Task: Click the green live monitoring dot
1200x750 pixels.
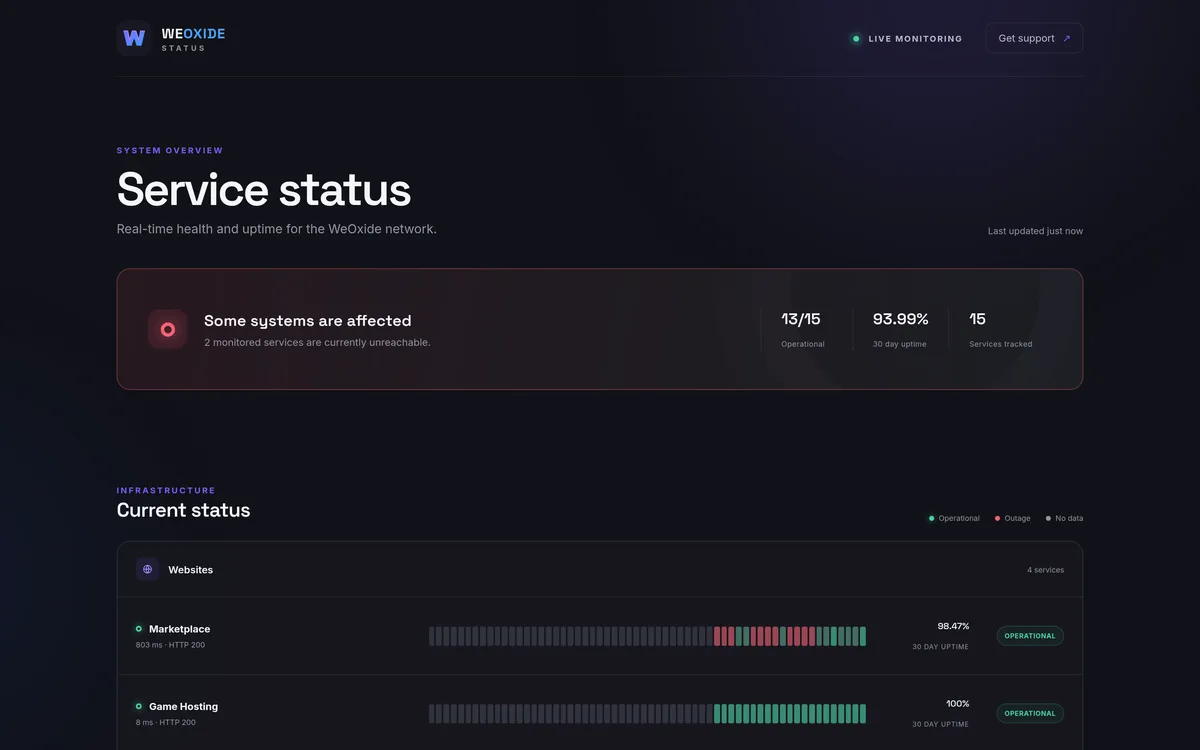Action: coord(856,39)
